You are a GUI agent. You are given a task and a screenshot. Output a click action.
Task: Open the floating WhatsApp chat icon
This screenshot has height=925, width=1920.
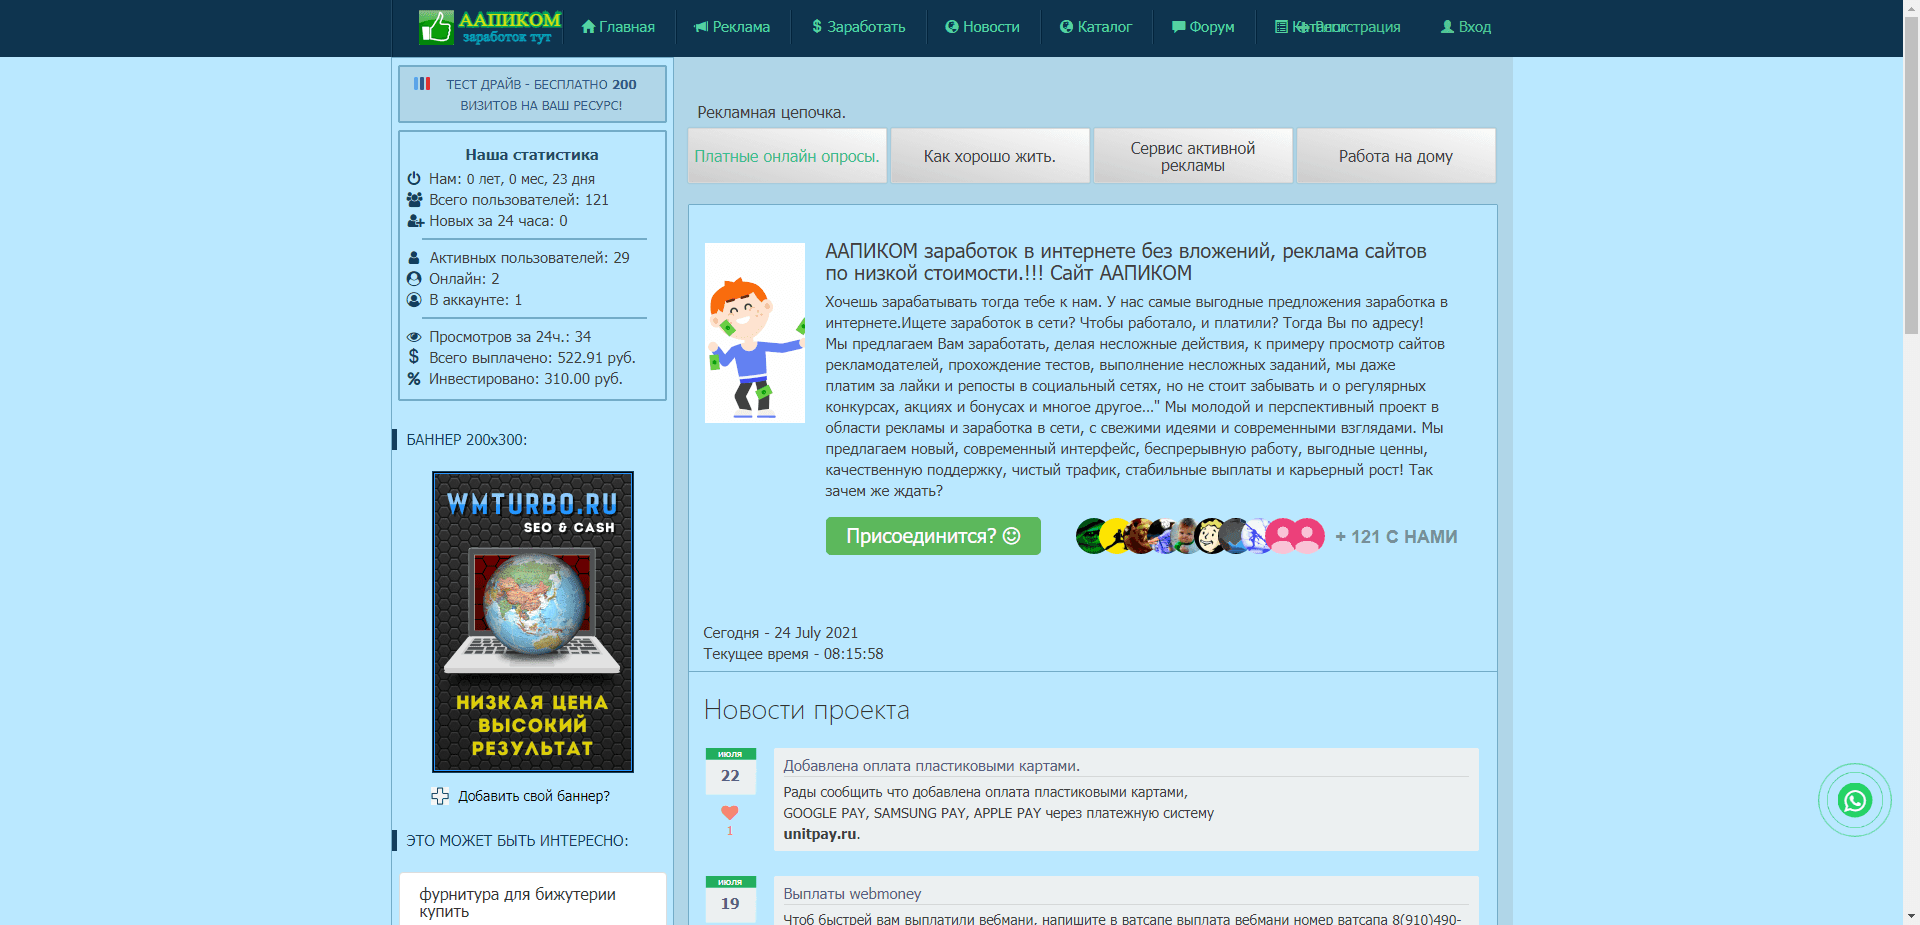pyautogui.click(x=1854, y=800)
